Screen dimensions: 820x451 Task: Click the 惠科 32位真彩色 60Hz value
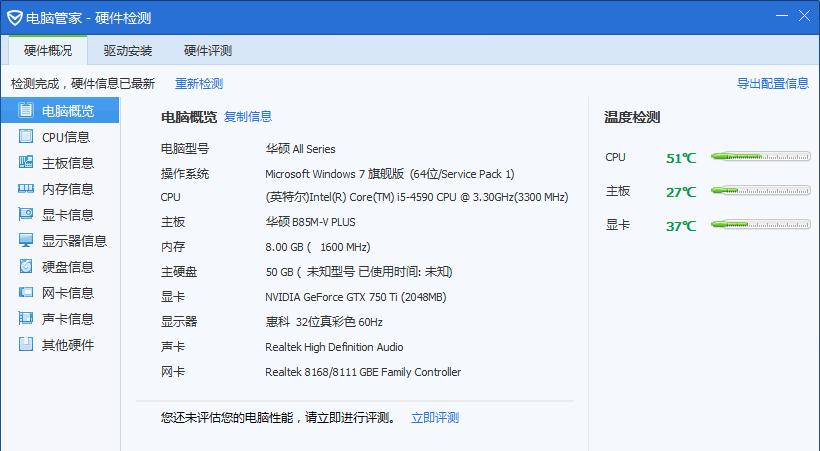click(x=324, y=322)
